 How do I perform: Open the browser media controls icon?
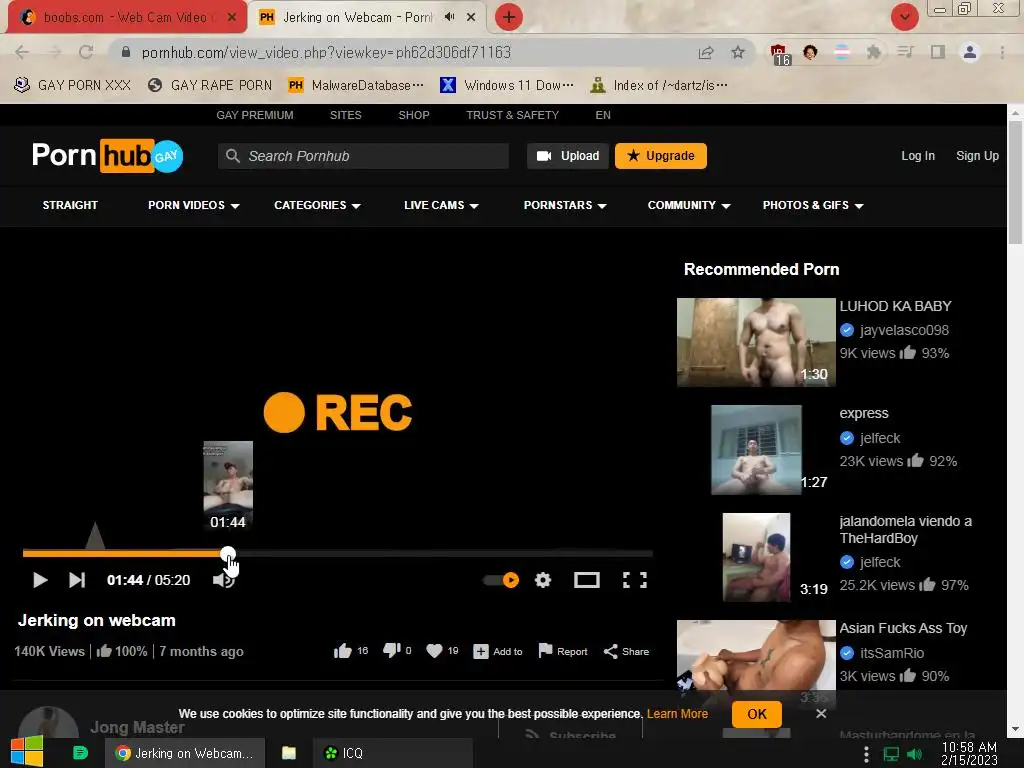point(906,52)
